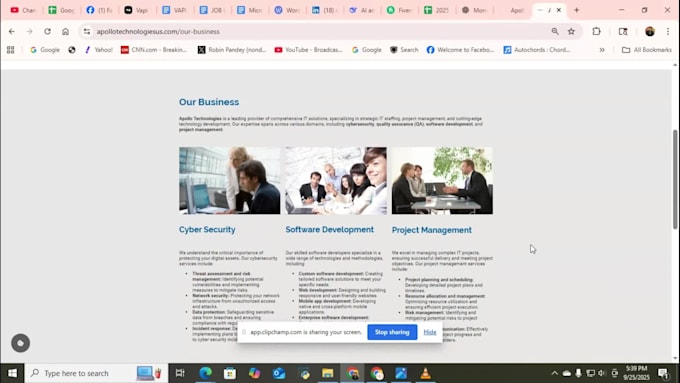Open VLC media player from the taskbar
Viewport: 680px width, 383px height.
pyautogui.click(x=425, y=373)
